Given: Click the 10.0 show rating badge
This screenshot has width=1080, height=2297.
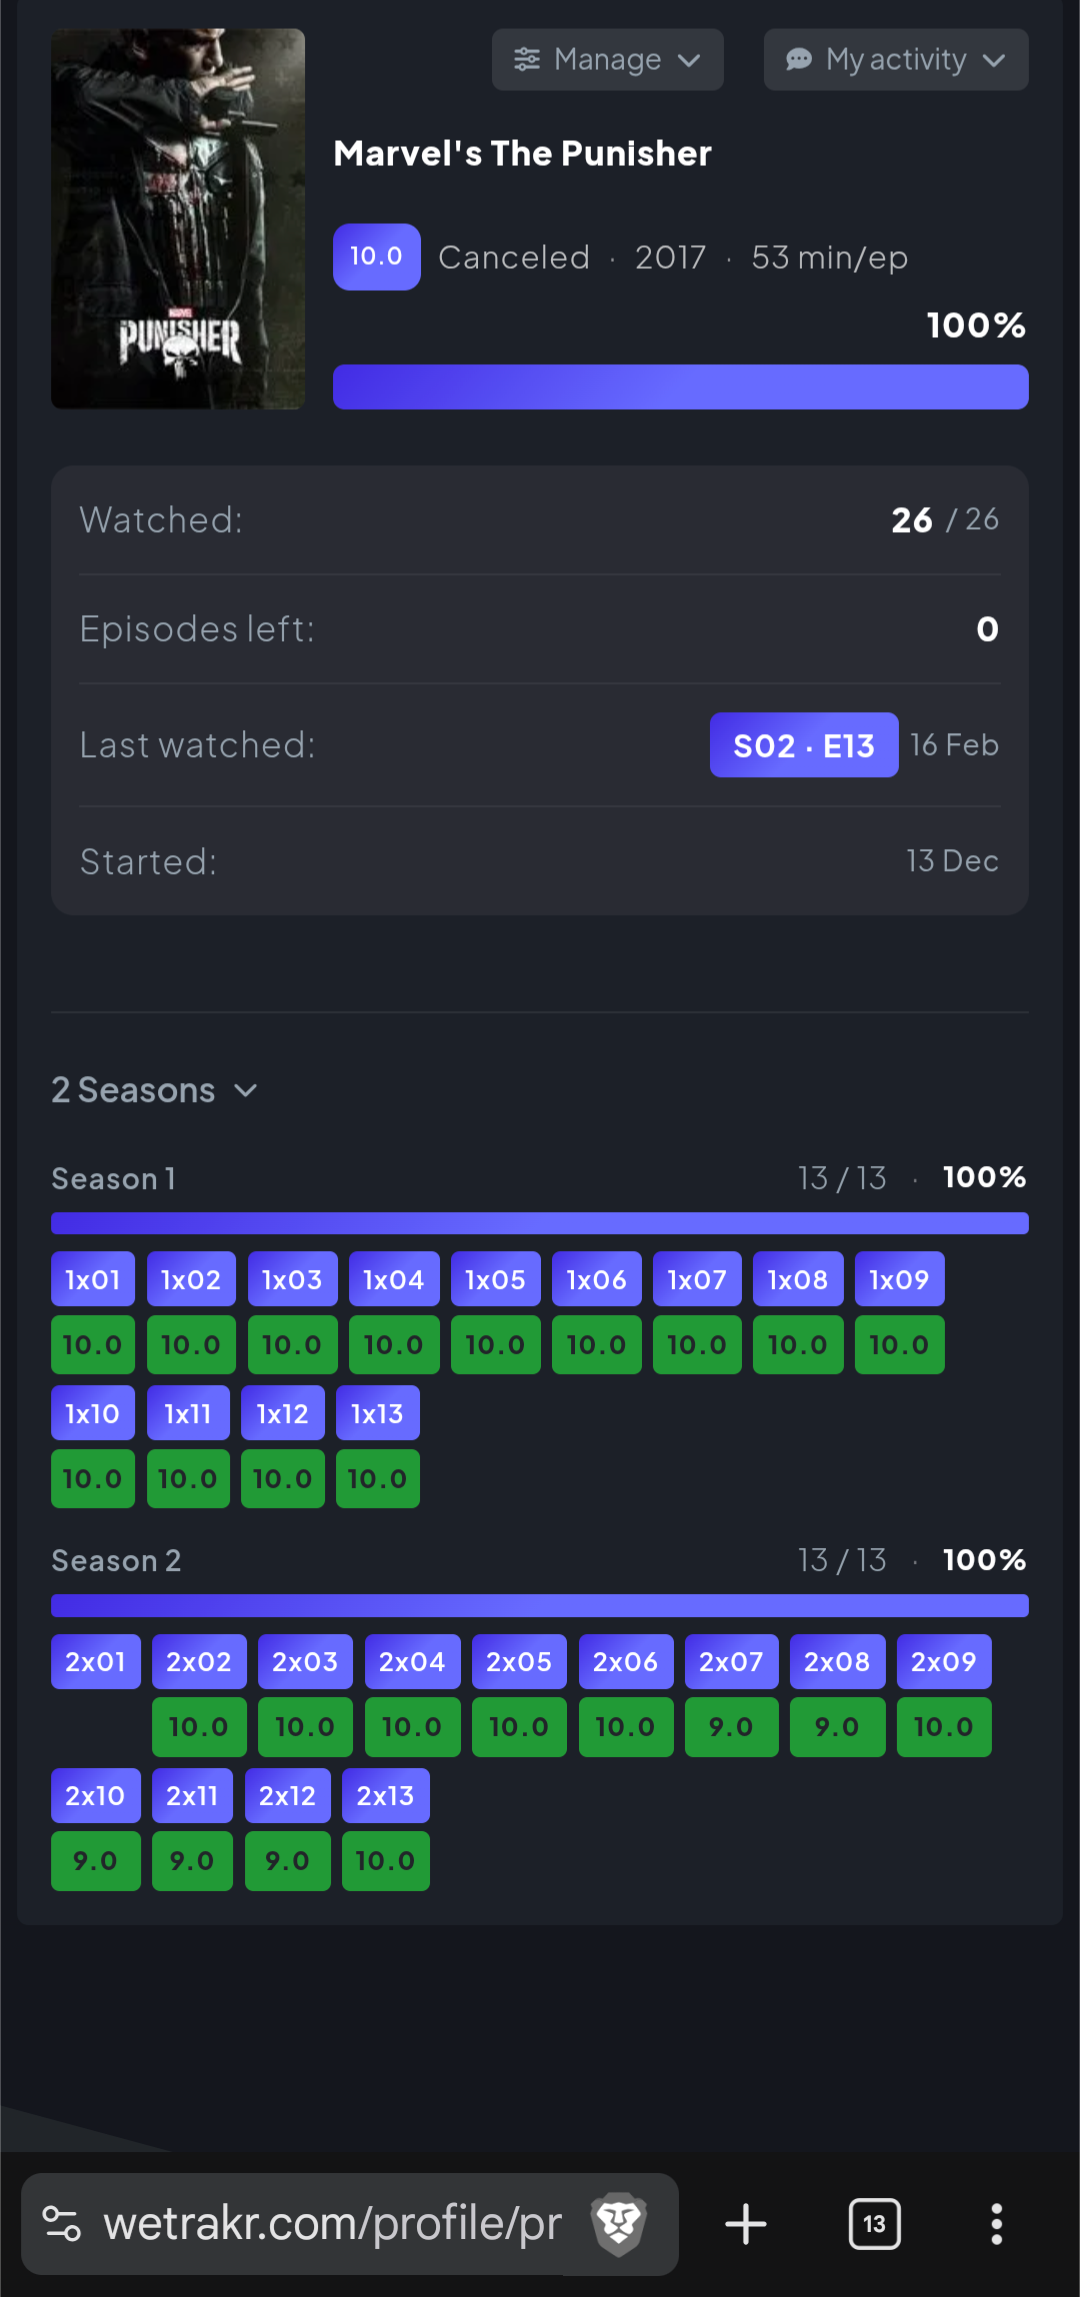Looking at the screenshot, I should pos(376,257).
